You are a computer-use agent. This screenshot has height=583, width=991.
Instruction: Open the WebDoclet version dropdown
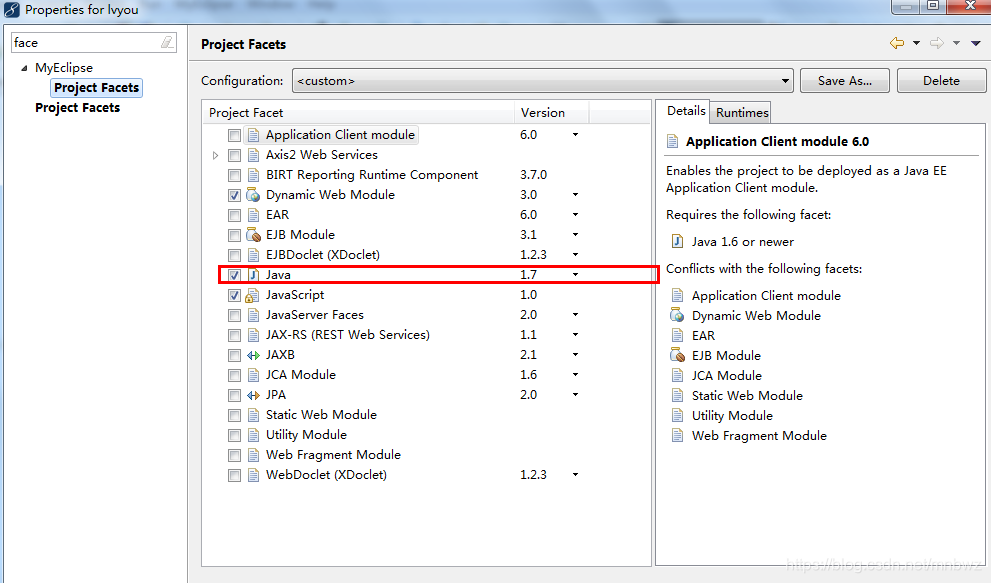pyautogui.click(x=575, y=475)
